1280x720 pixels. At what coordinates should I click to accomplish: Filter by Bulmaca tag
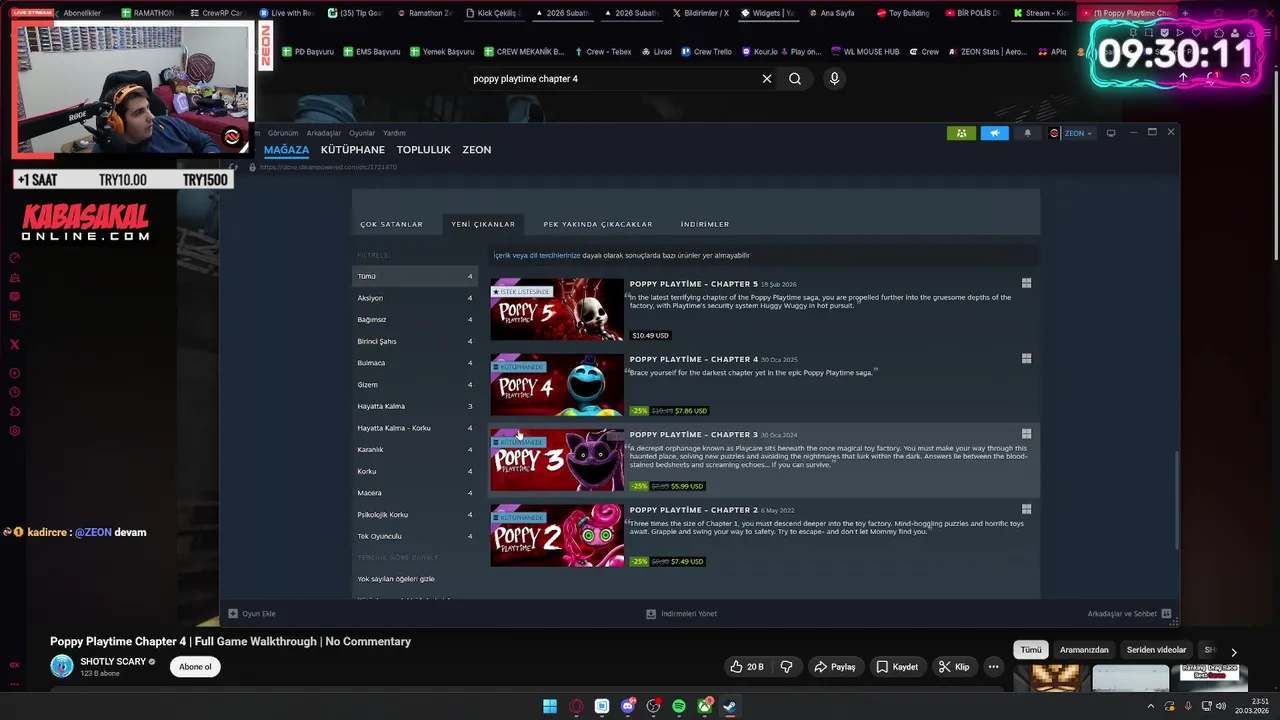tap(415, 363)
